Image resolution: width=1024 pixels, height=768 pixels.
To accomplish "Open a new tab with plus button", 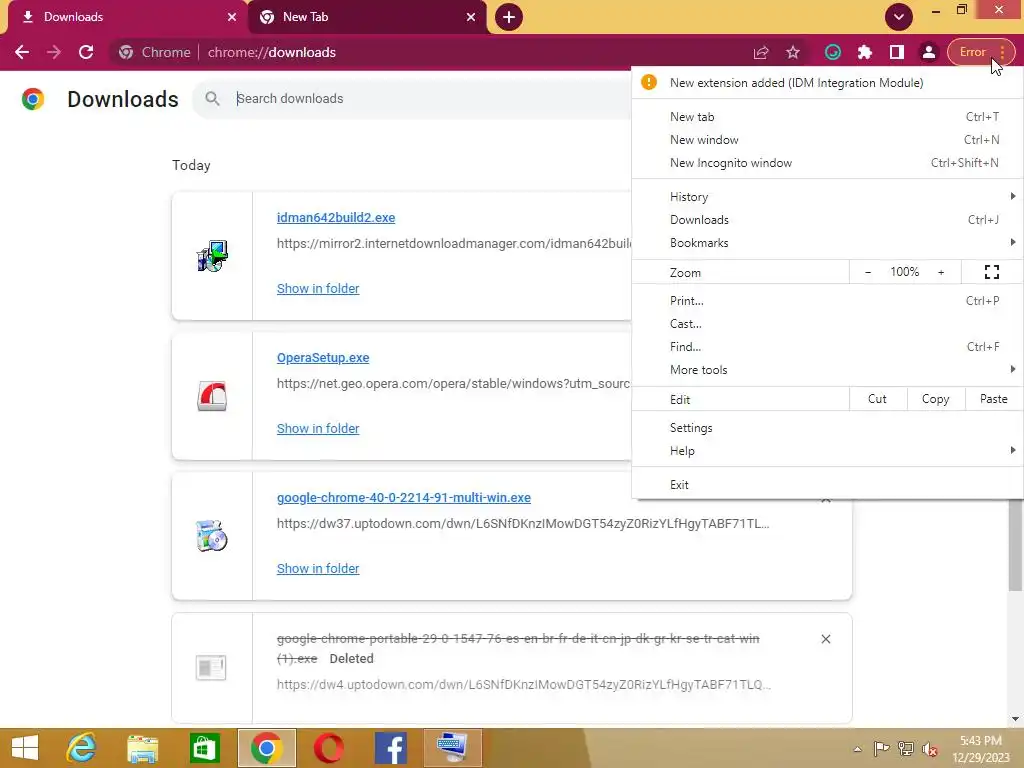I will (509, 17).
